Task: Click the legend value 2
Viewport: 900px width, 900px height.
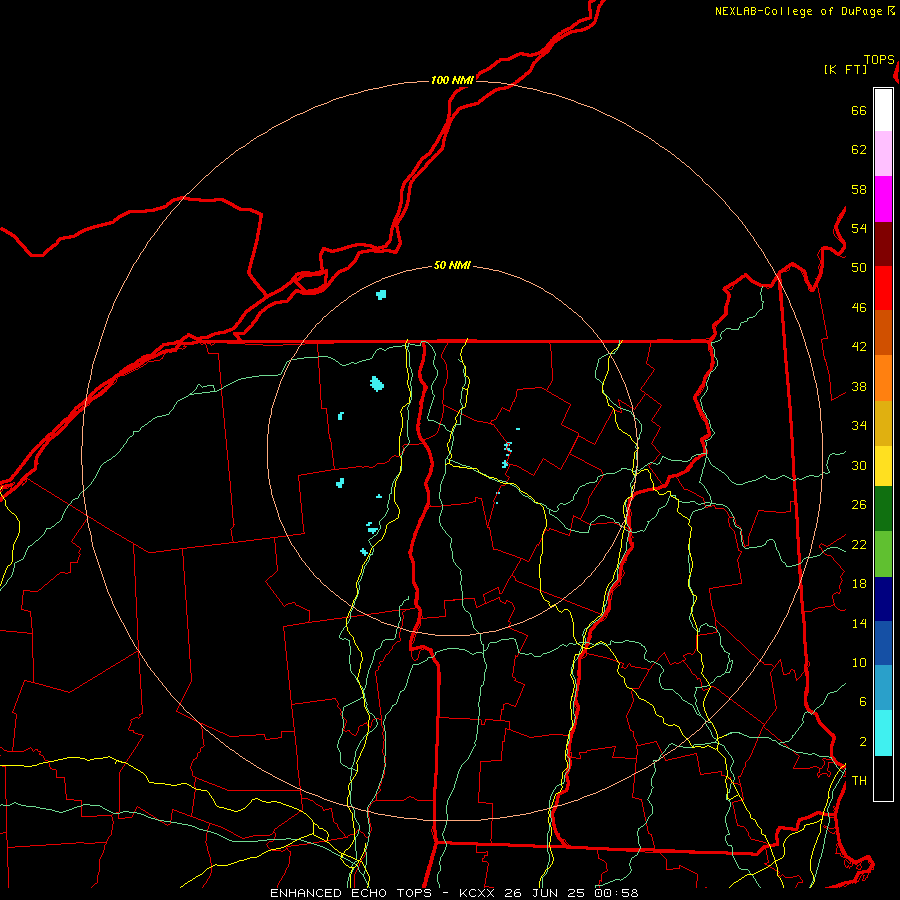Action: point(863,742)
